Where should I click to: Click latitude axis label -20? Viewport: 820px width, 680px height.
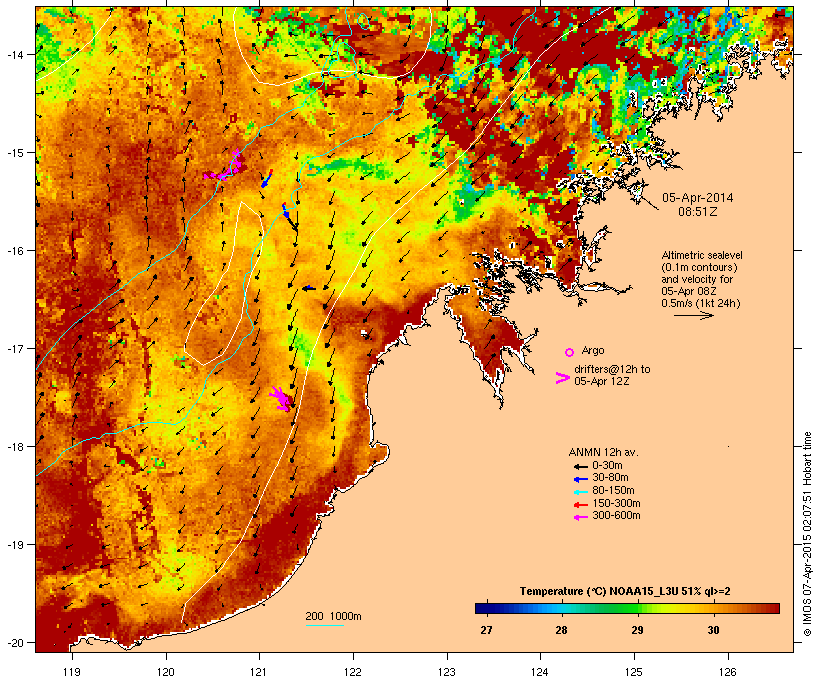coord(14,642)
